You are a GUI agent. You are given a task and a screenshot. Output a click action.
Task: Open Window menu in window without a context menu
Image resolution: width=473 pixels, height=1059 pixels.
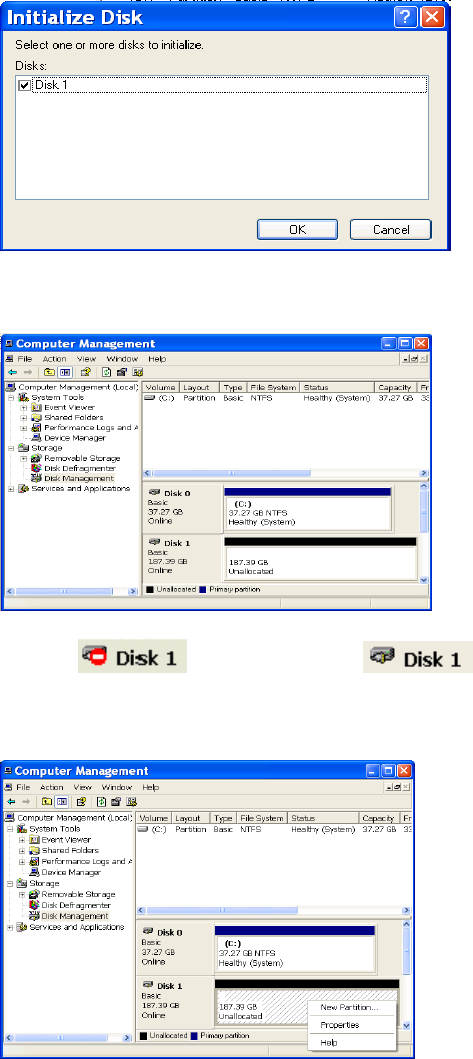point(122,359)
